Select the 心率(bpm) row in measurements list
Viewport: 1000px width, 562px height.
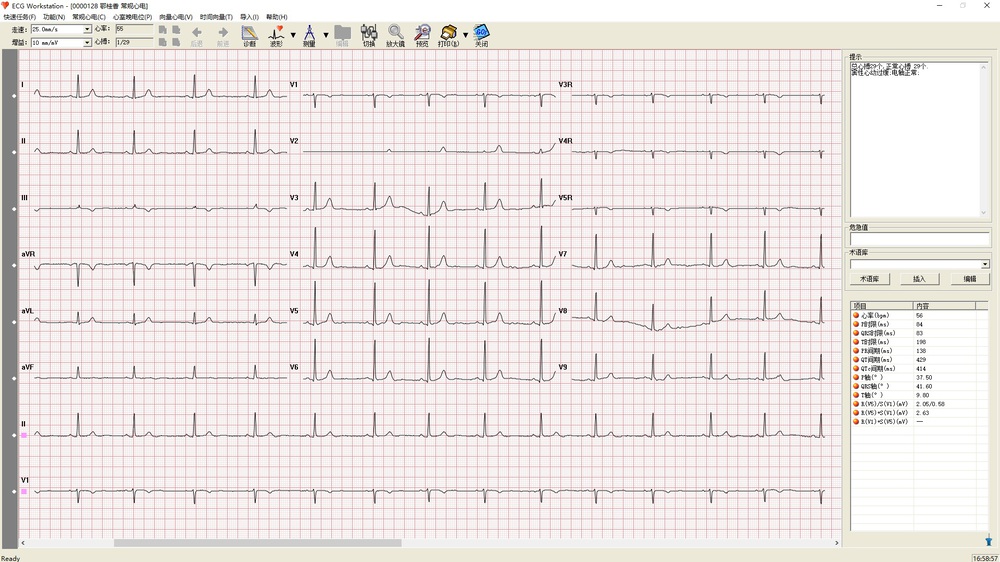coord(880,315)
